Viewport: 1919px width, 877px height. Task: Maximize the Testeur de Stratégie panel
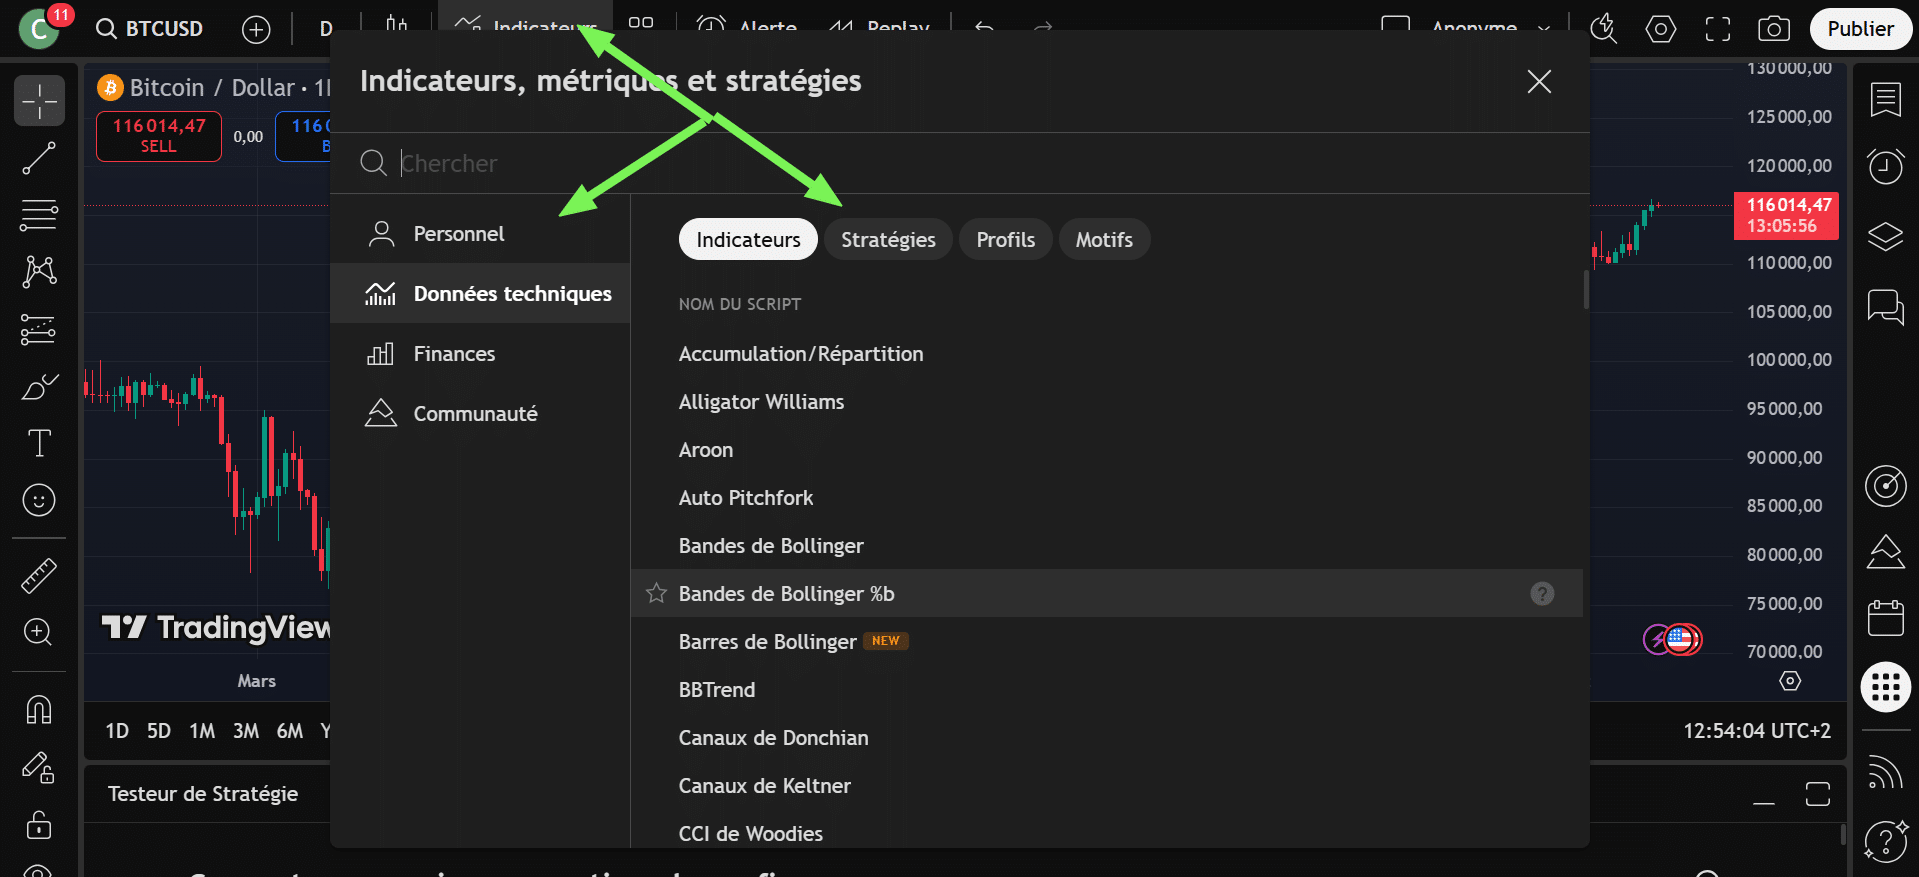[x=1817, y=794]
